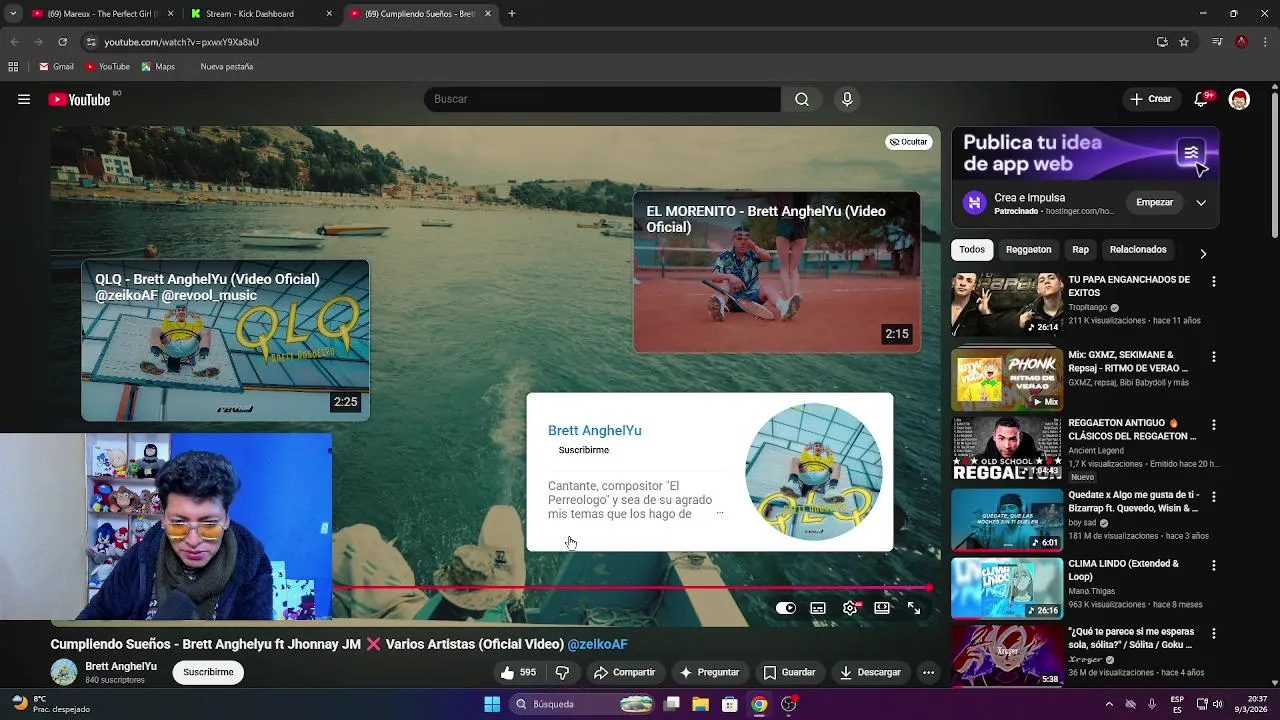Click Suscribirme in the channel card
1280x720 pixels.
[x=583, y=450]
